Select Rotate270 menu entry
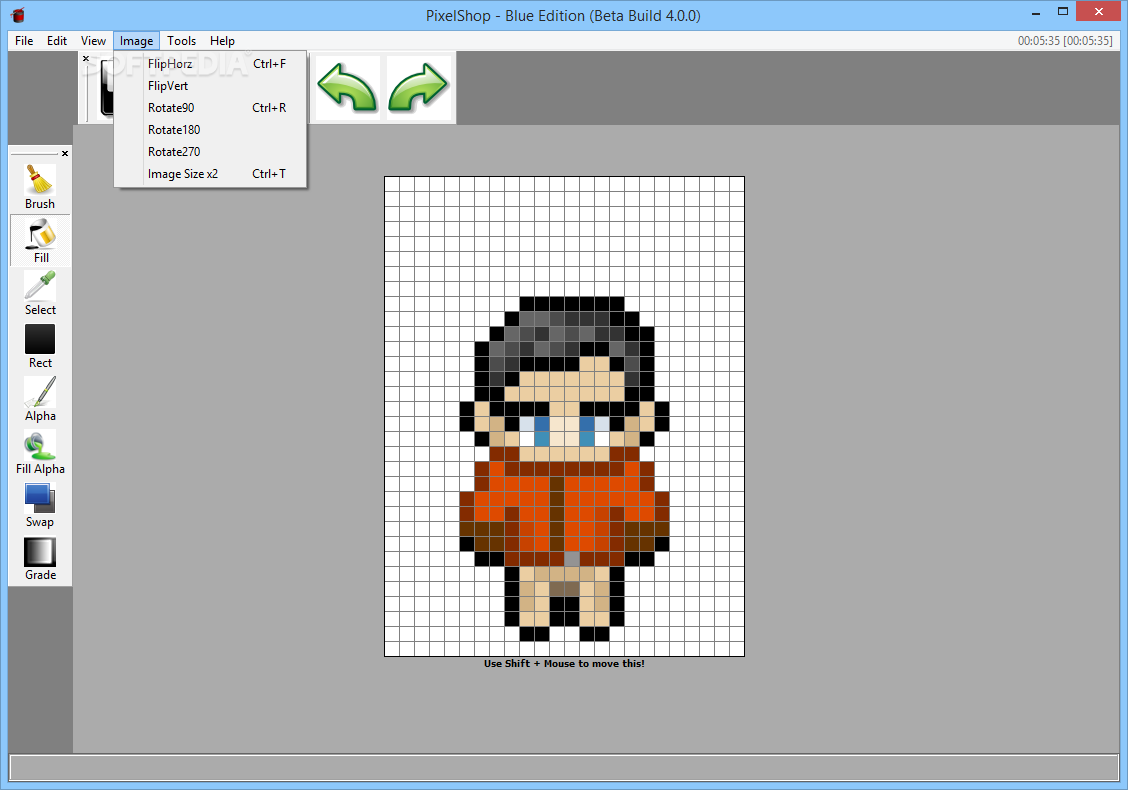The image size is (1128, 790). point(210,152)
